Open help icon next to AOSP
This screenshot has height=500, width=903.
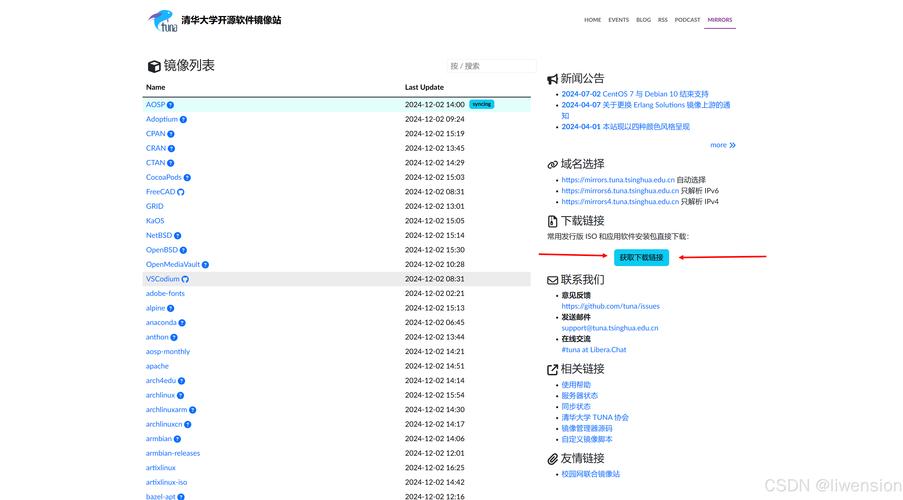pos(170,105)
